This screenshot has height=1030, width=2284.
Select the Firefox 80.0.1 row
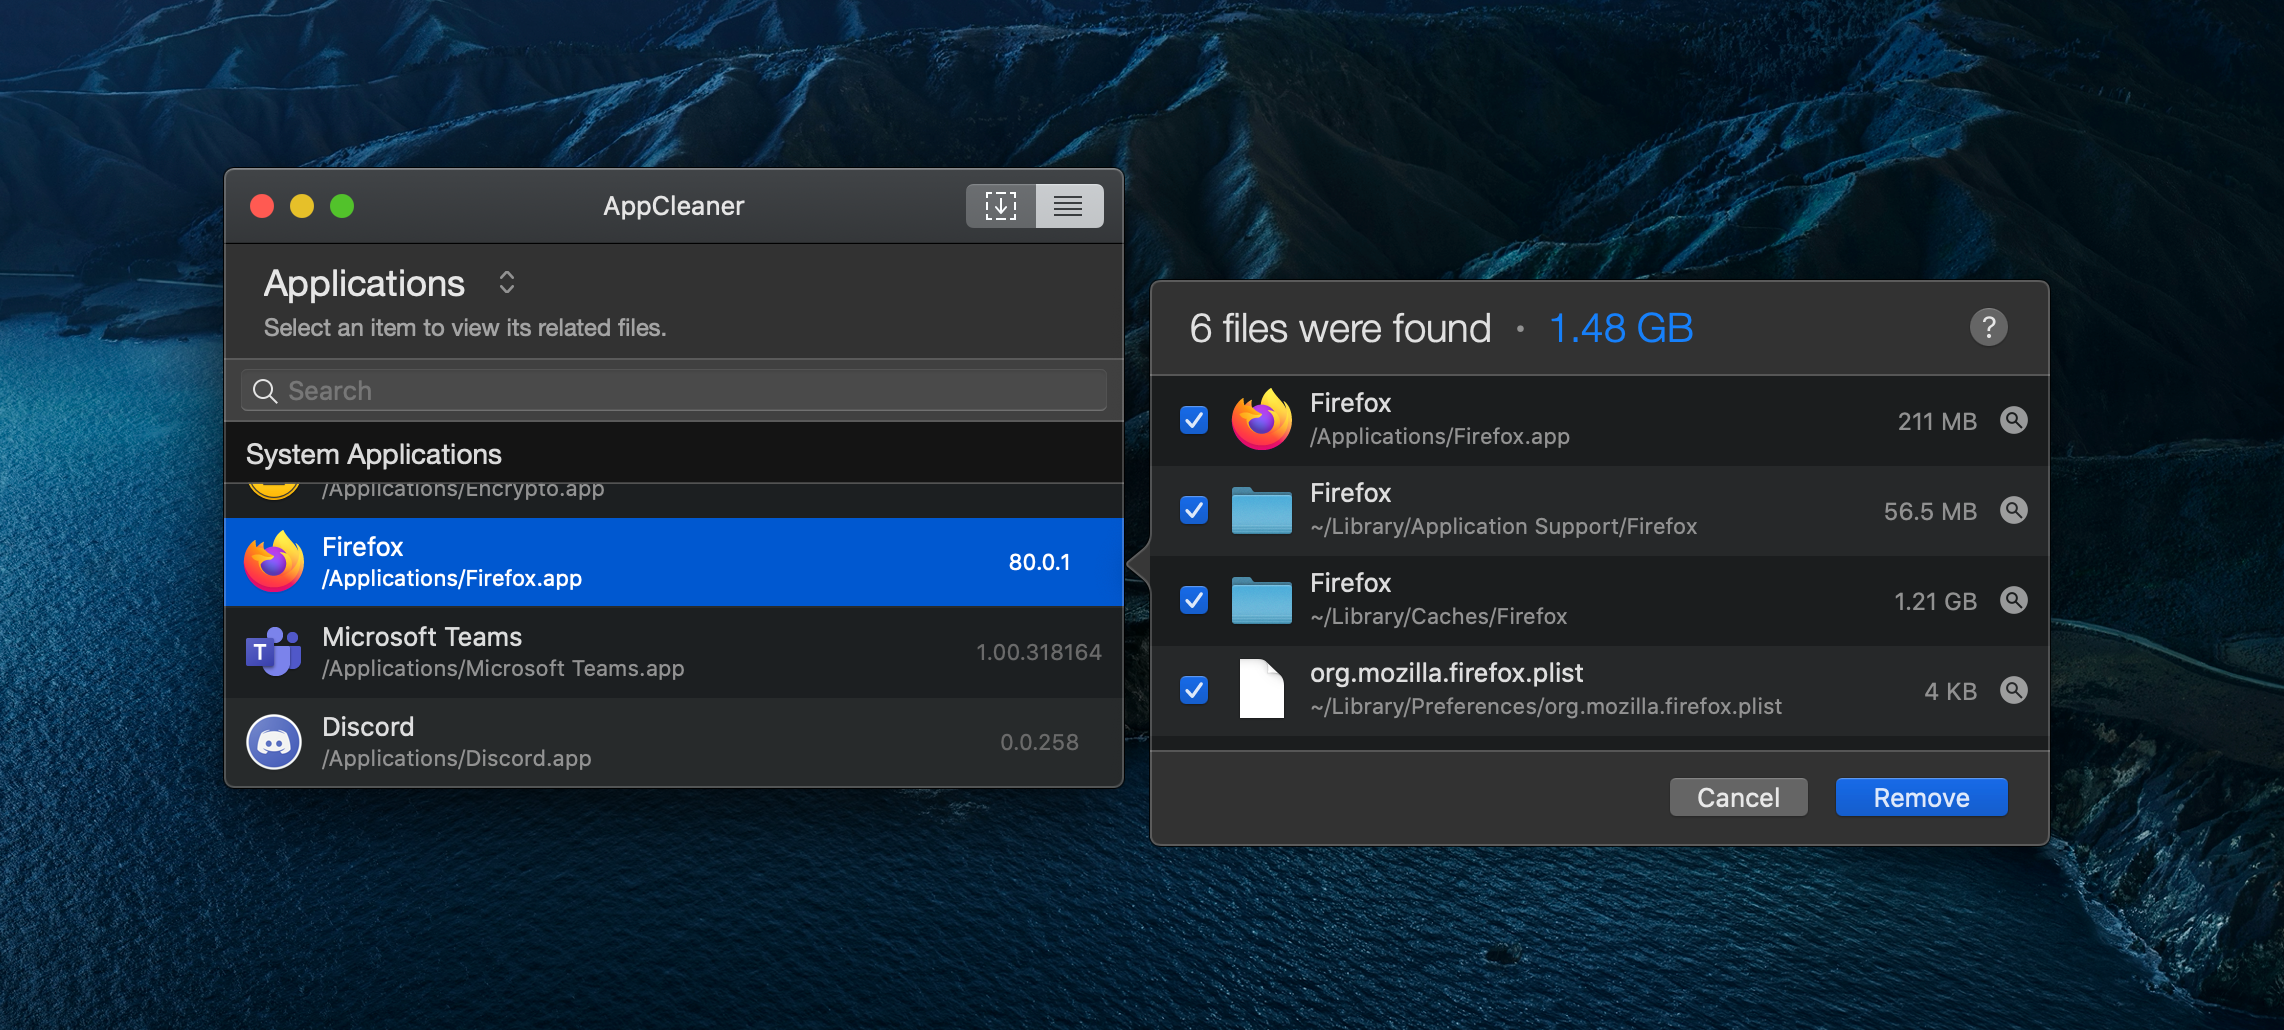point(674,562)
